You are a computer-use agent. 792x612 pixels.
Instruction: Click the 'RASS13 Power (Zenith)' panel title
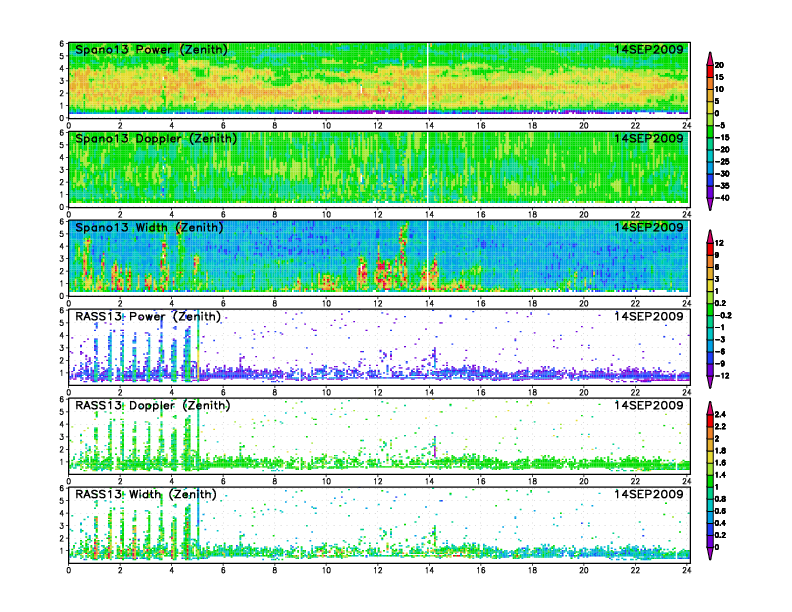[x=148, y=317]
